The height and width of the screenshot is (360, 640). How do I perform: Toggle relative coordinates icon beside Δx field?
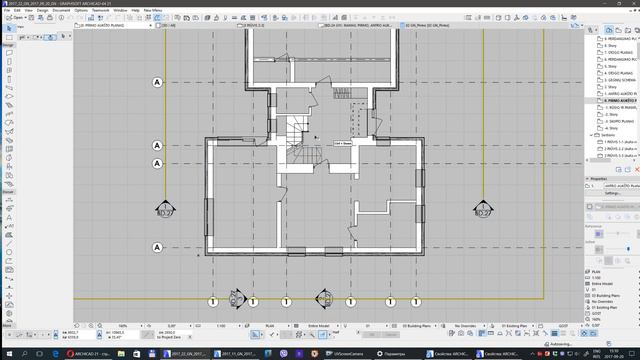coord(56,335)
